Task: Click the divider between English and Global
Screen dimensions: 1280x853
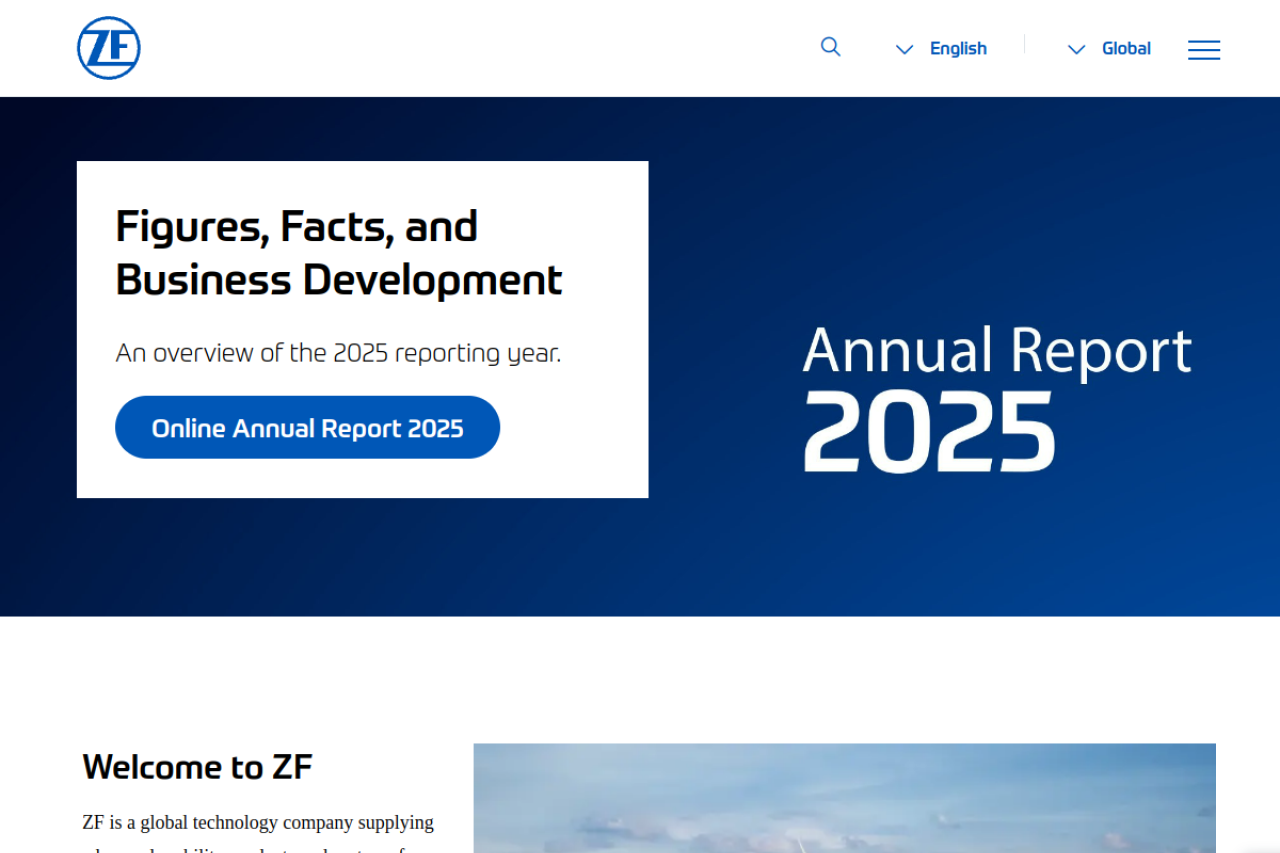Action: (x=1024, y=45)
